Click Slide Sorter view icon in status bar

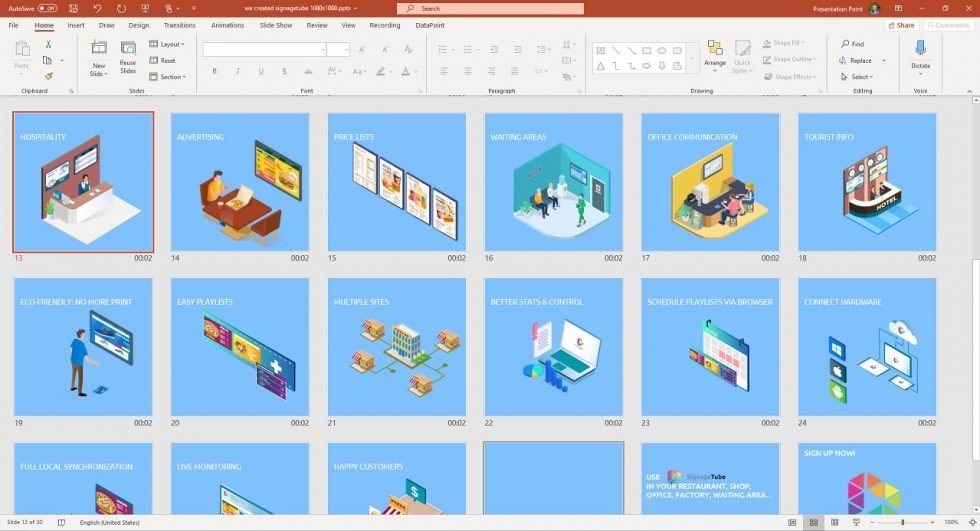coord(814,522)
